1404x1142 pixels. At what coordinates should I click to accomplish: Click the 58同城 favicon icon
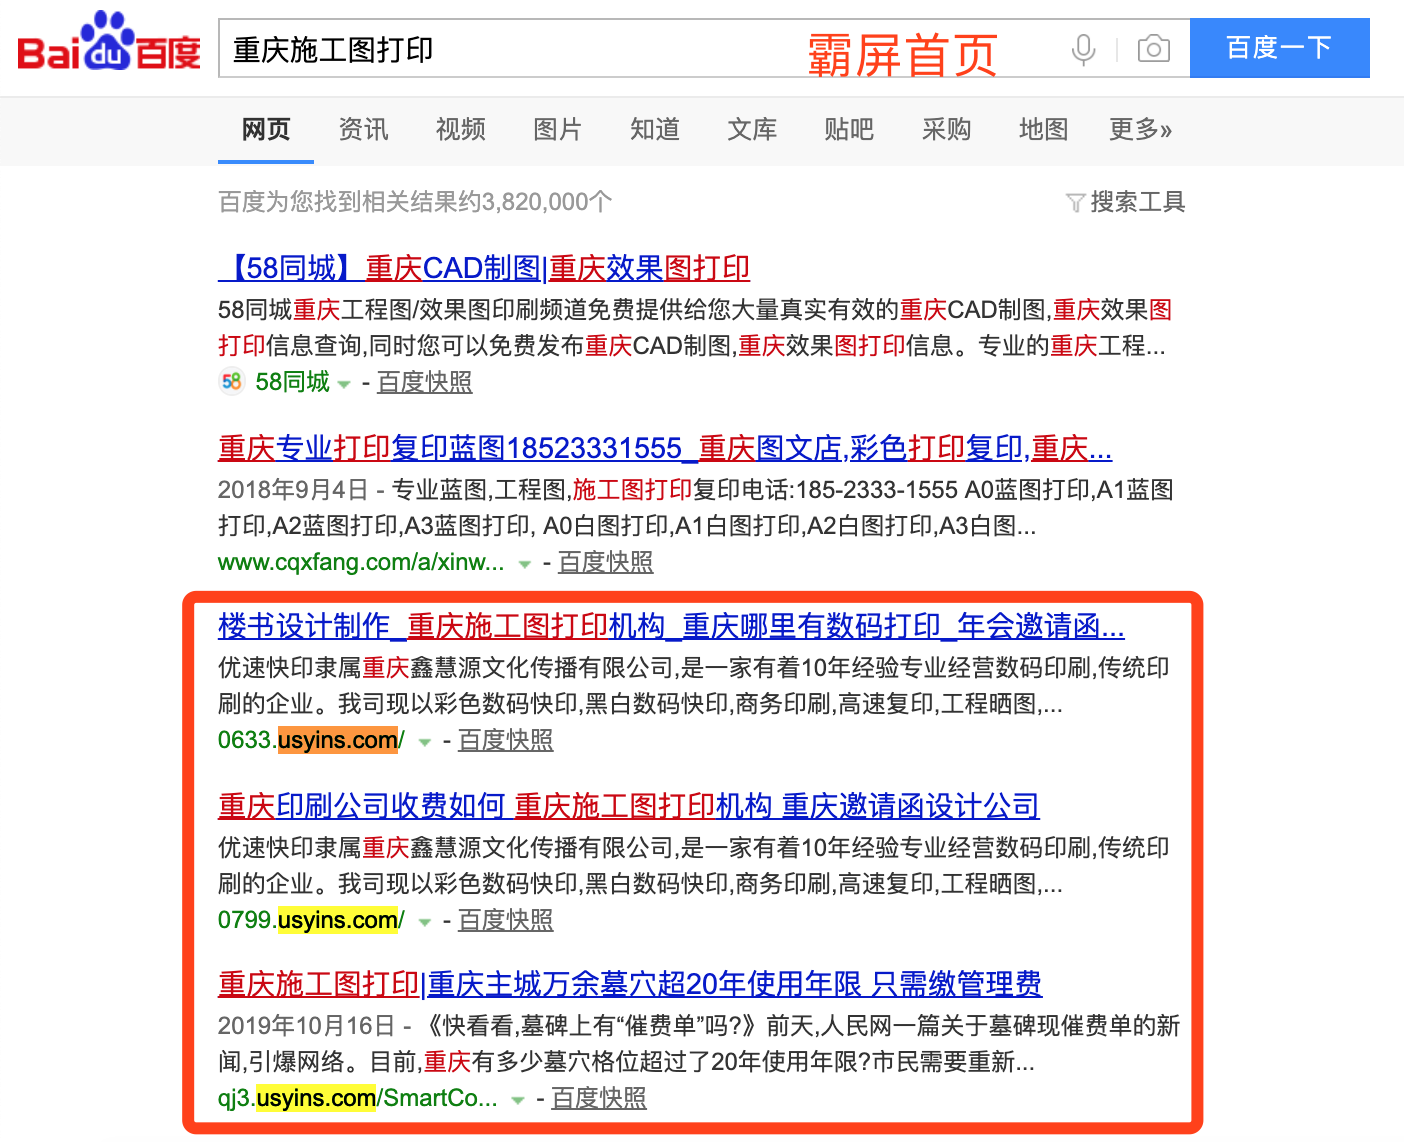232,382
